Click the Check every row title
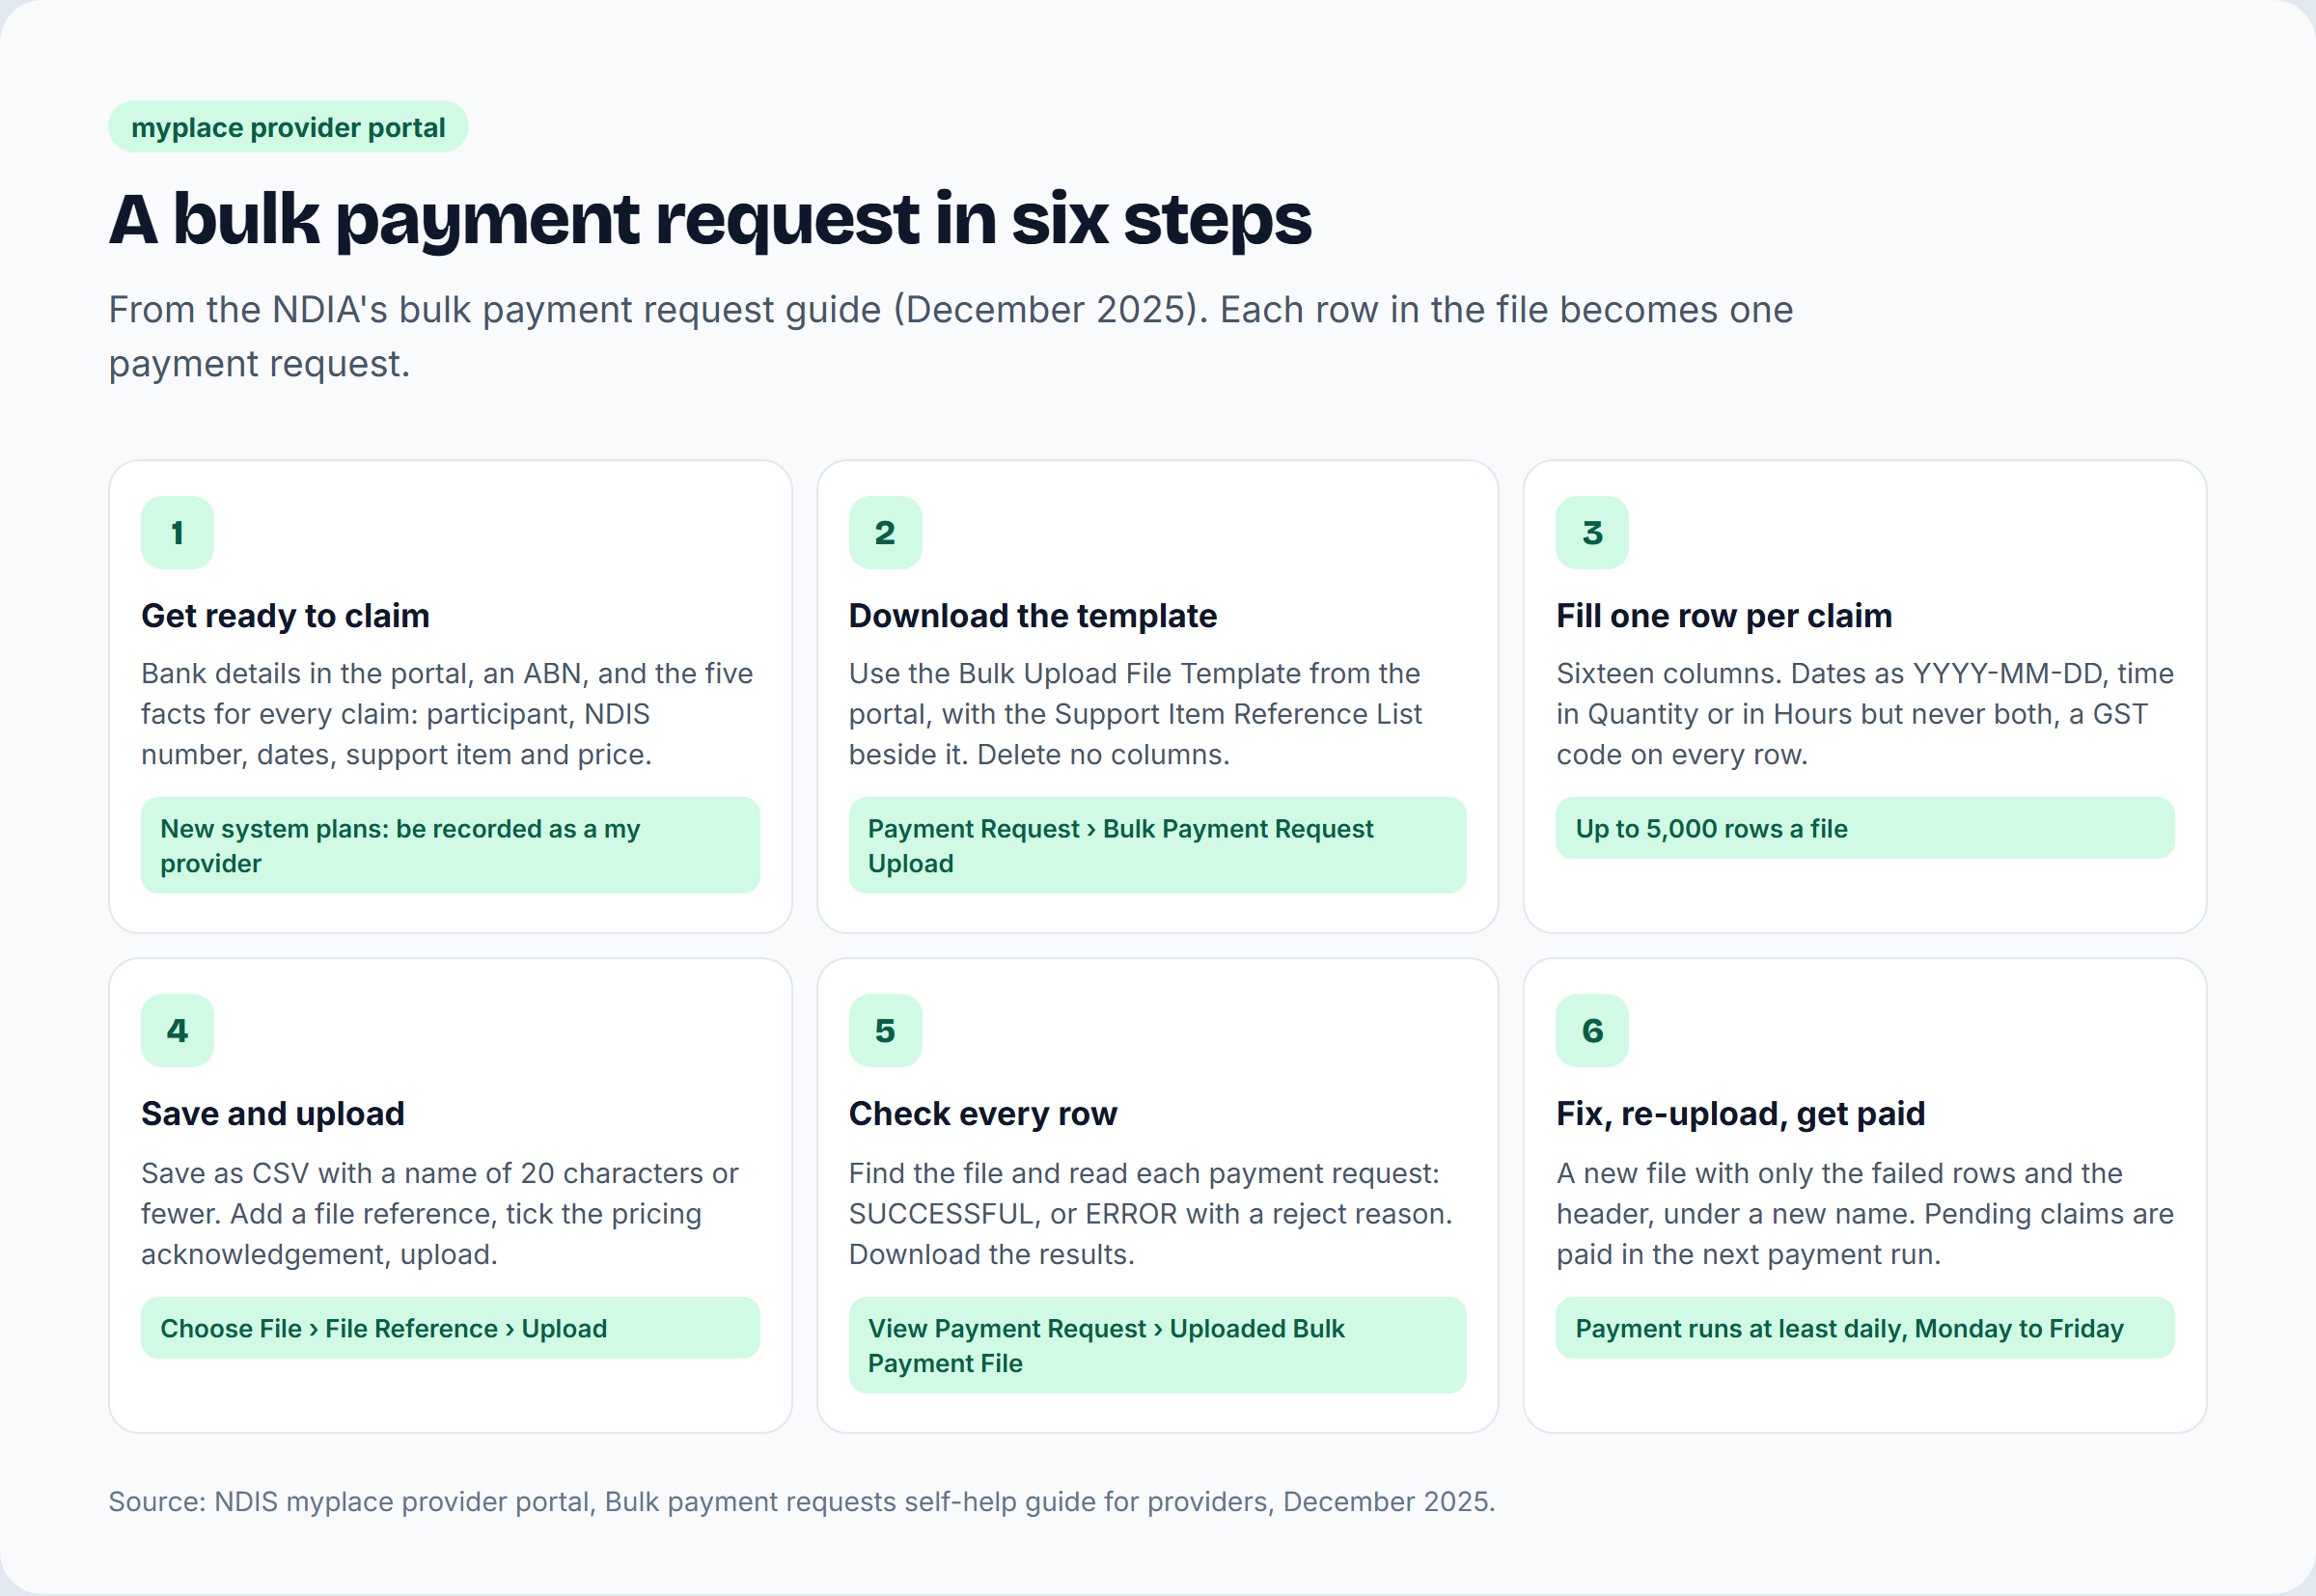This screenshot has height=1596, width=2316. click(x=983, y=1114)
